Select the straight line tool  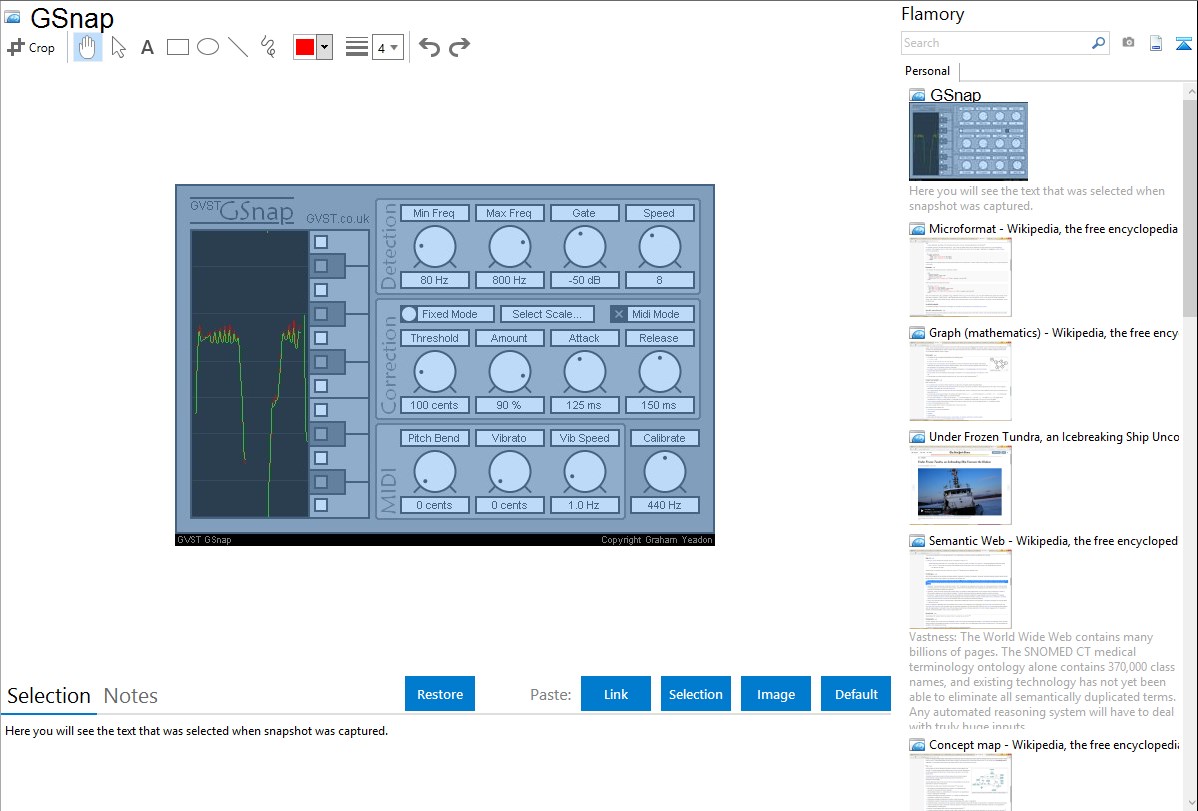[238, 47]
